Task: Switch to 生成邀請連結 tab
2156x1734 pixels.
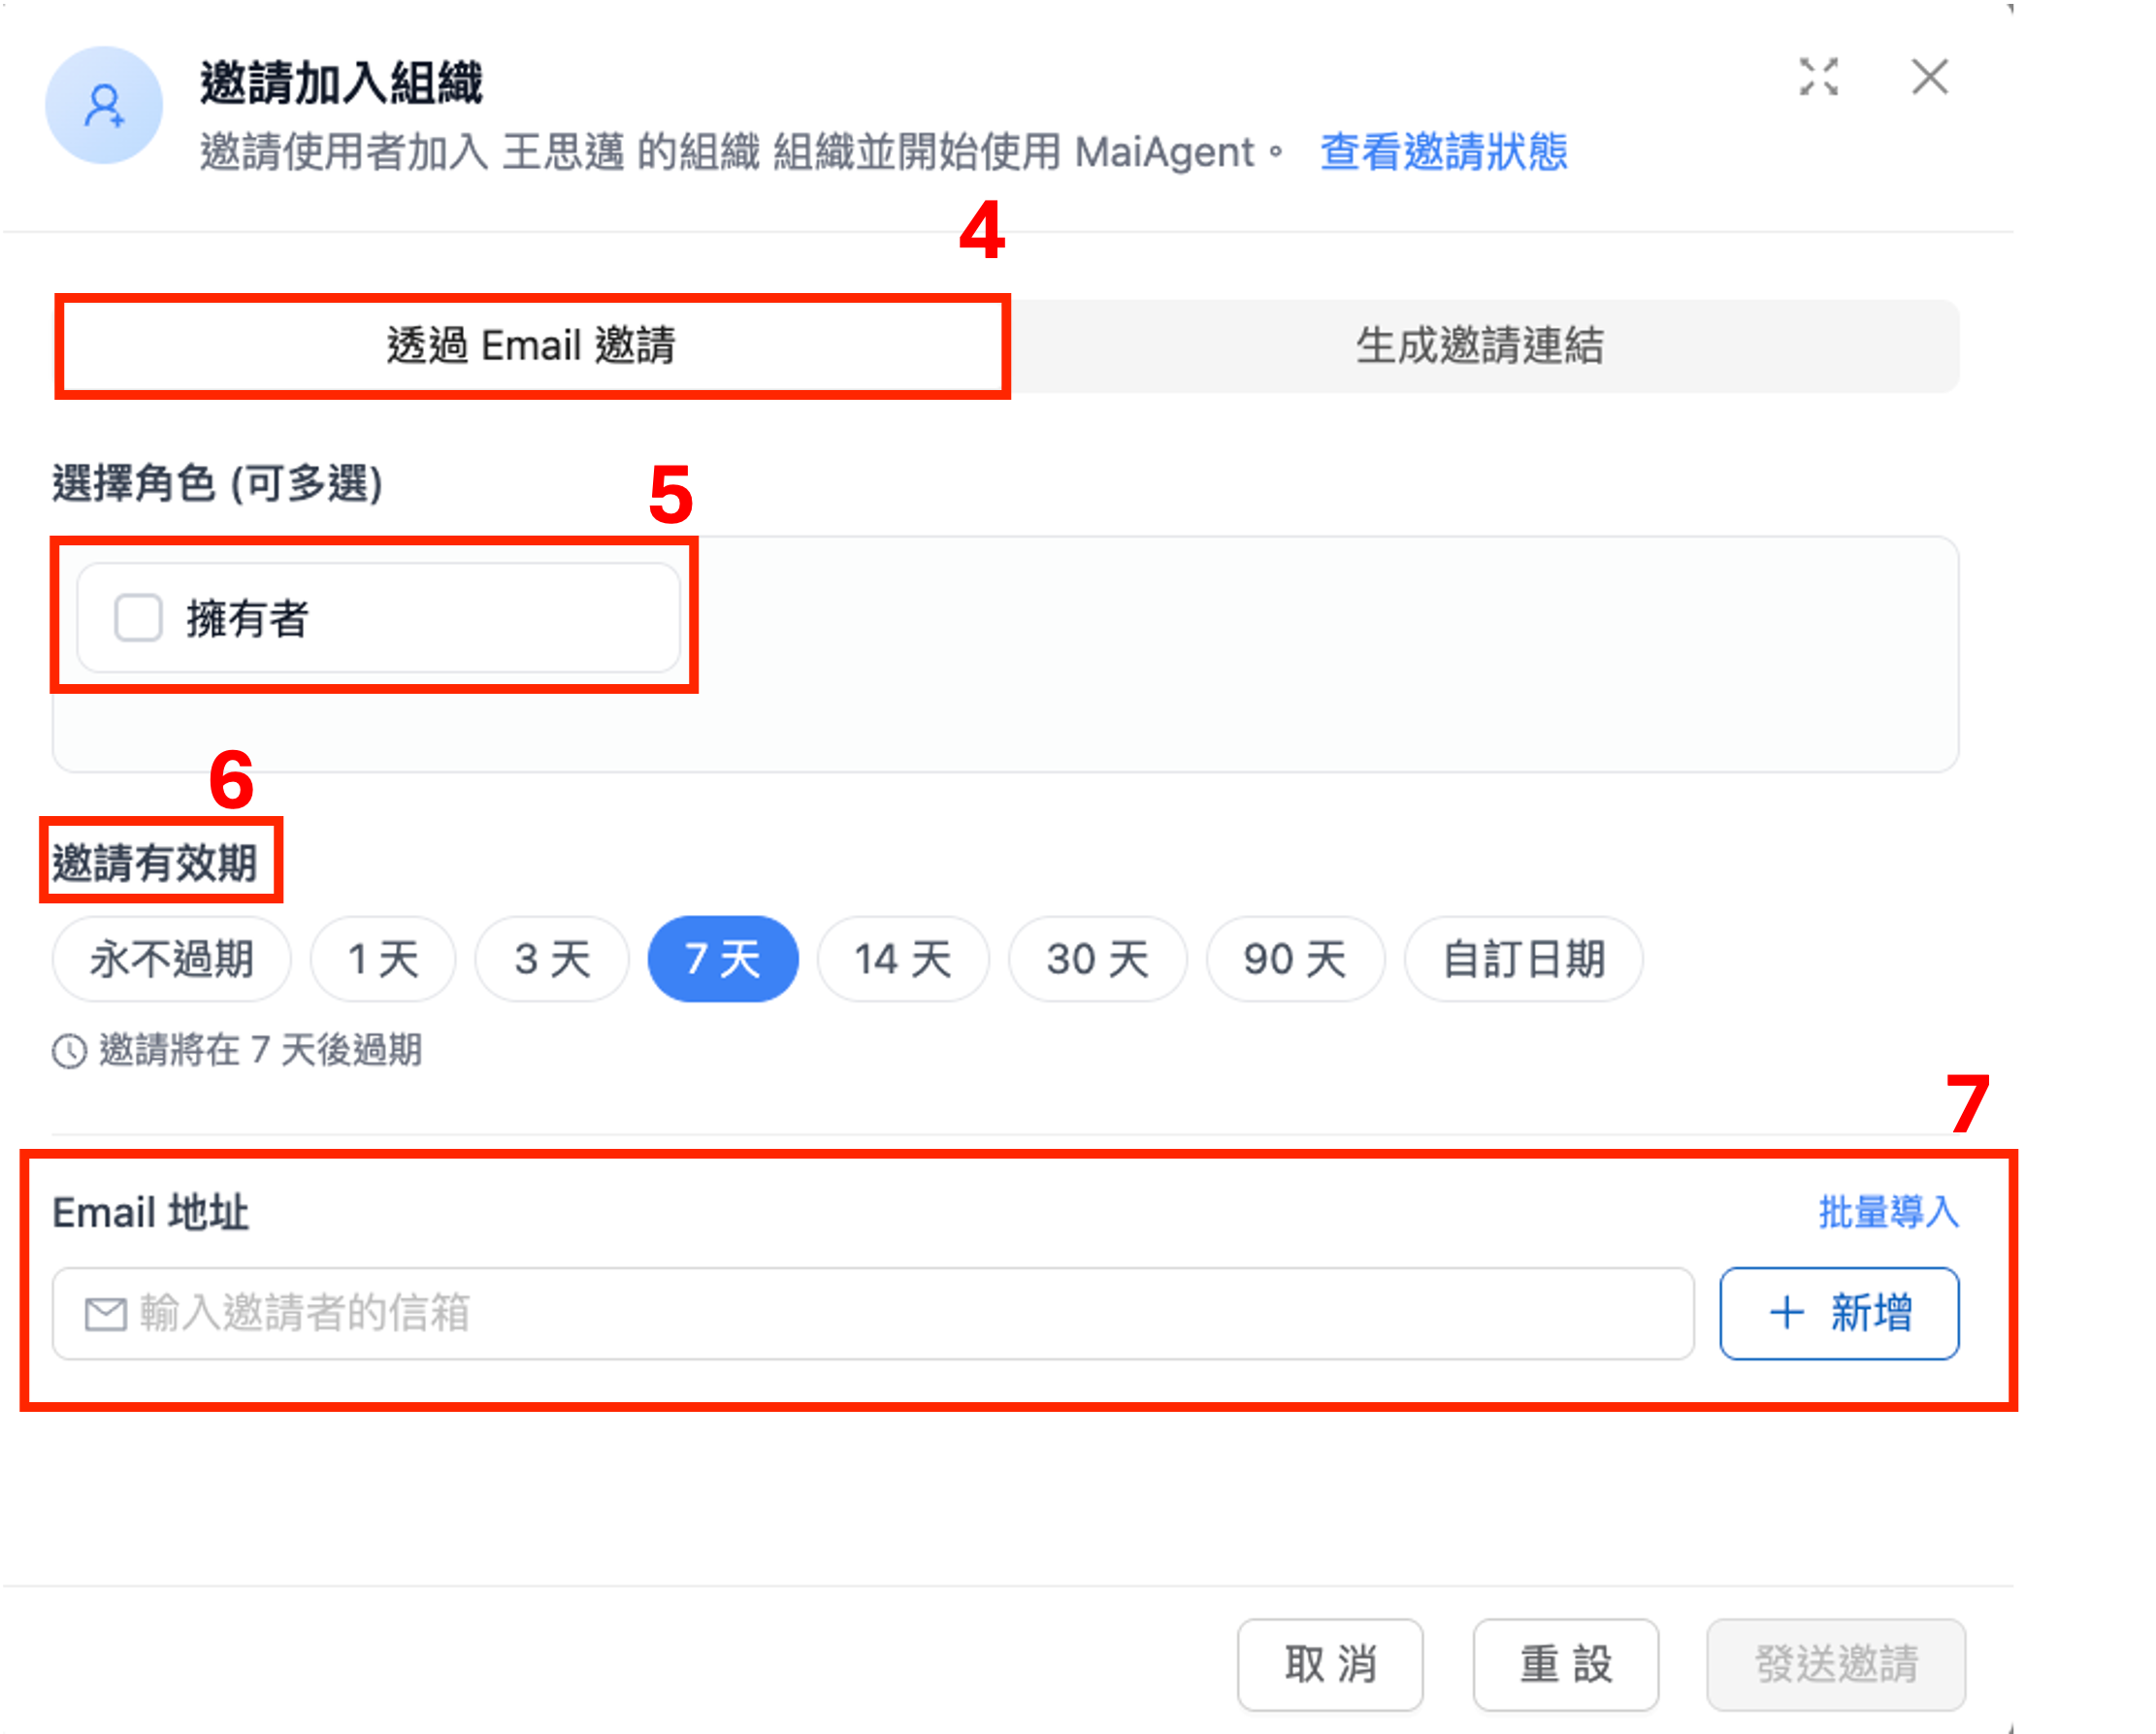Action: click(x=1480, y=346)
